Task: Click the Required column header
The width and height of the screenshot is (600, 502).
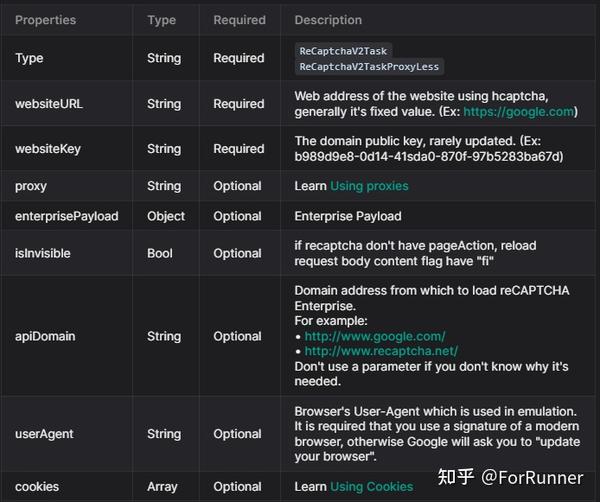Action: [239, 20]
